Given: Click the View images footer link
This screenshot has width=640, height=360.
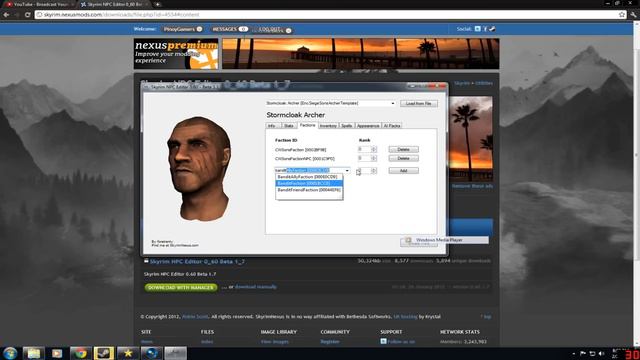Looking at the screenshot, I should coord(275,342).
